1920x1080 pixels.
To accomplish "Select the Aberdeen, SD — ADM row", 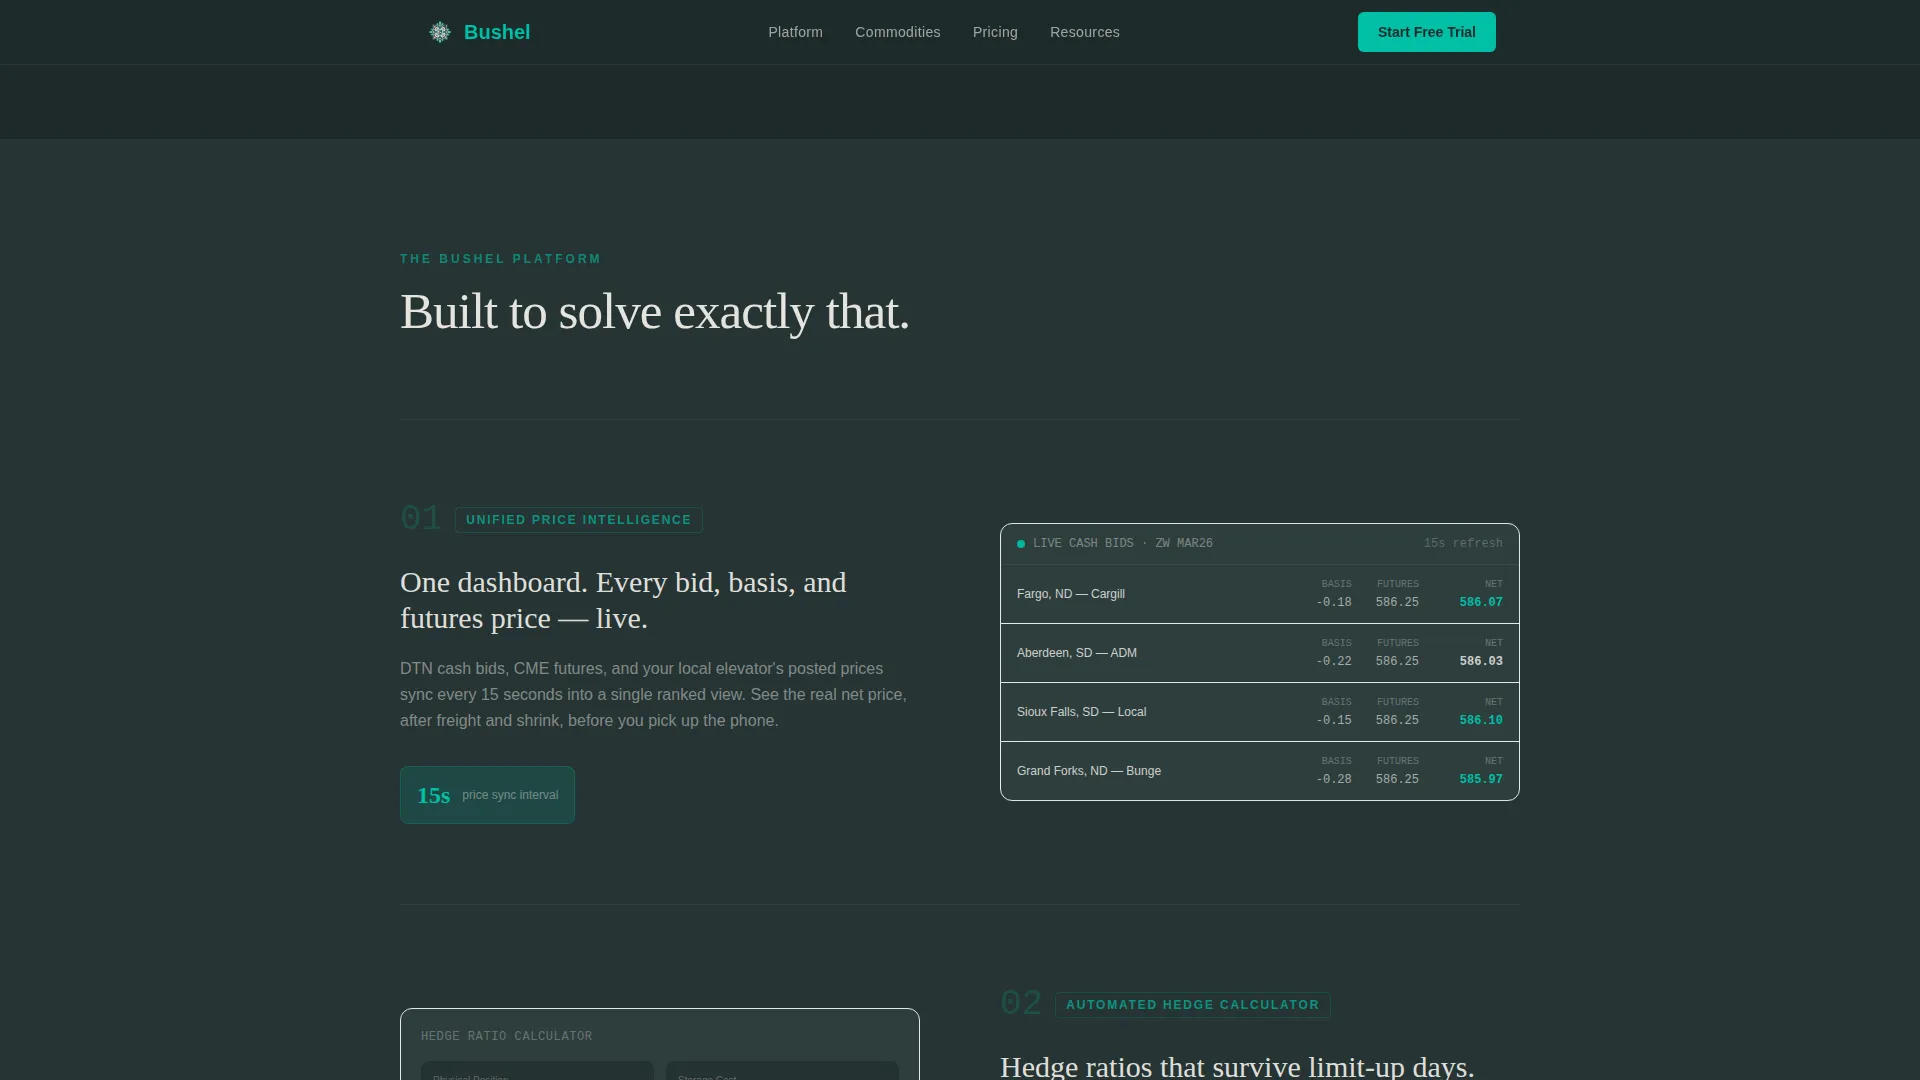I will point(1259,653).
